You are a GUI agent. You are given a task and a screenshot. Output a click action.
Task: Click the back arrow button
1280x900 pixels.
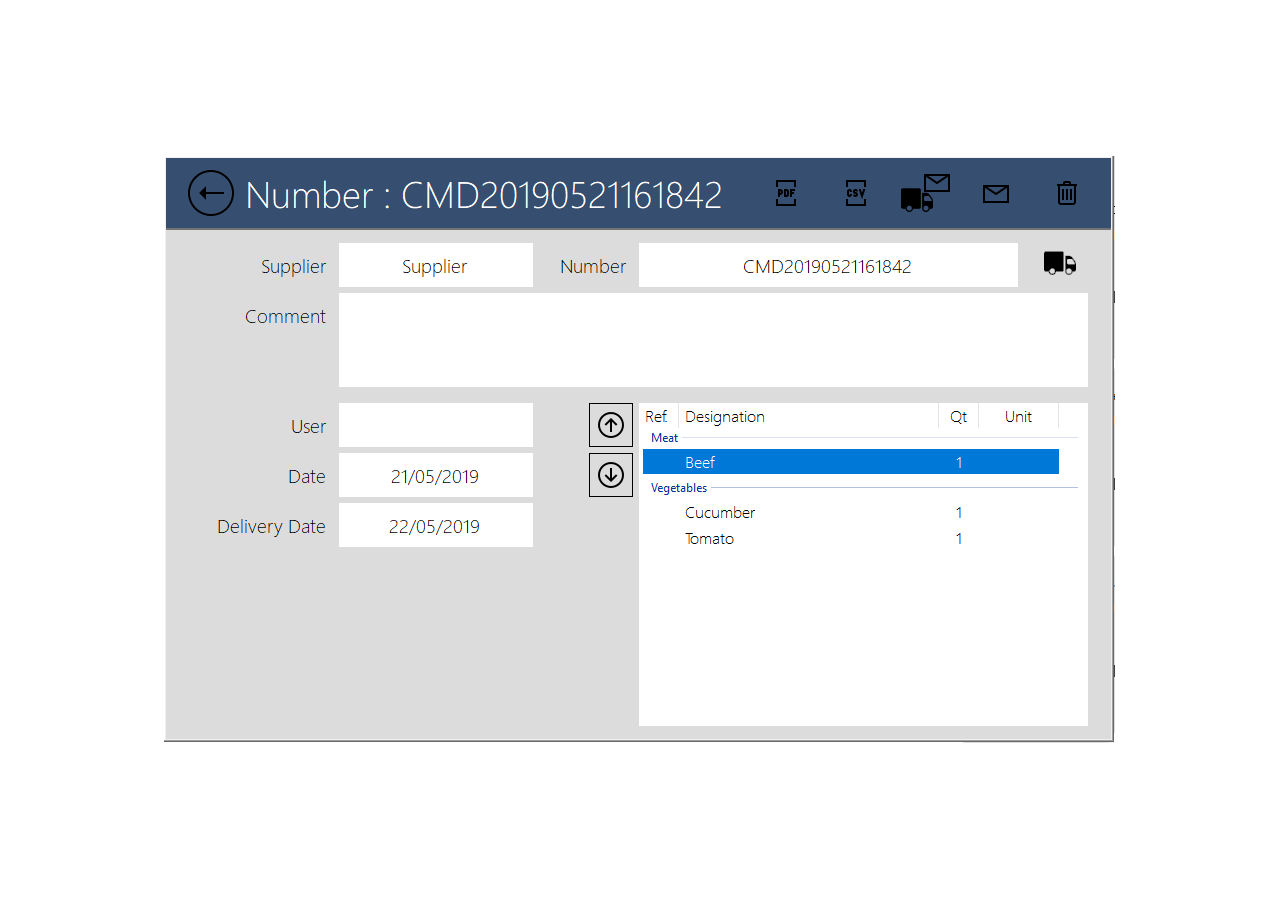211,194
